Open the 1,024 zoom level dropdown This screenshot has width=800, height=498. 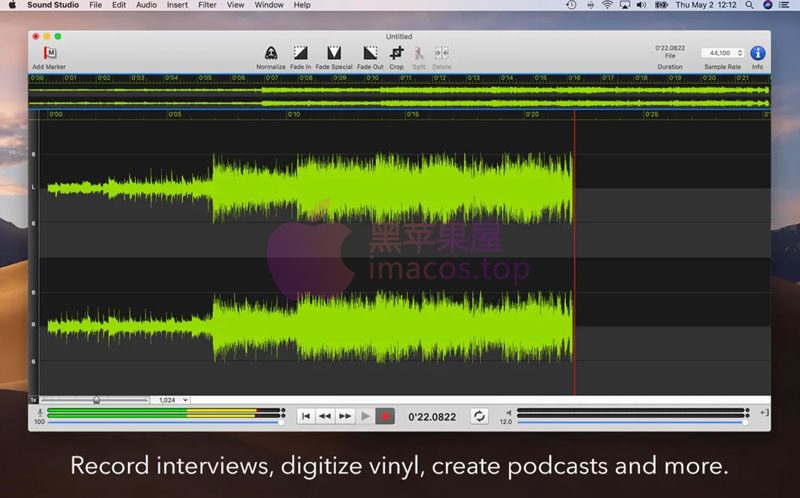[173, 400]
